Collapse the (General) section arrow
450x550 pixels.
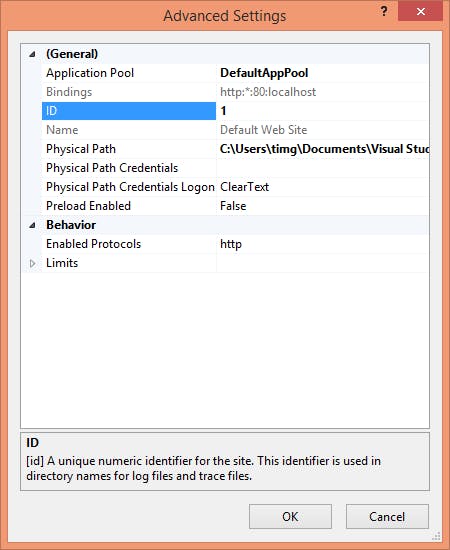click(32, 54)
